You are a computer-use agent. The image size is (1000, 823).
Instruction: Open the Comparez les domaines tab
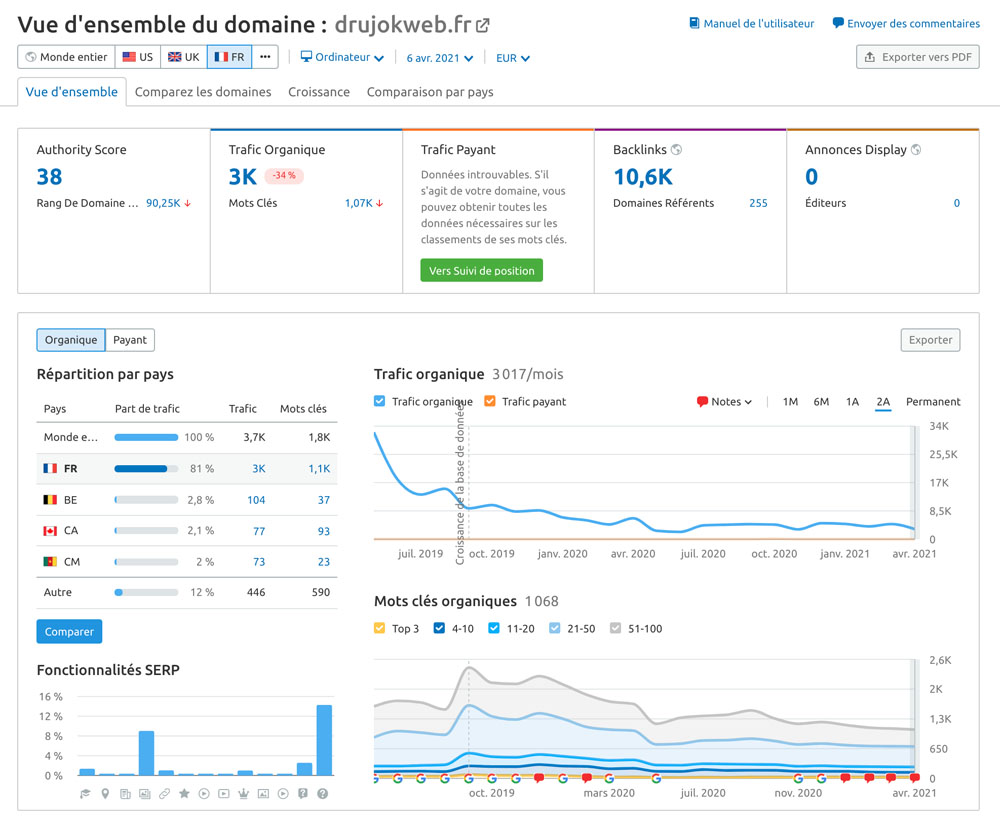point(203,92)
